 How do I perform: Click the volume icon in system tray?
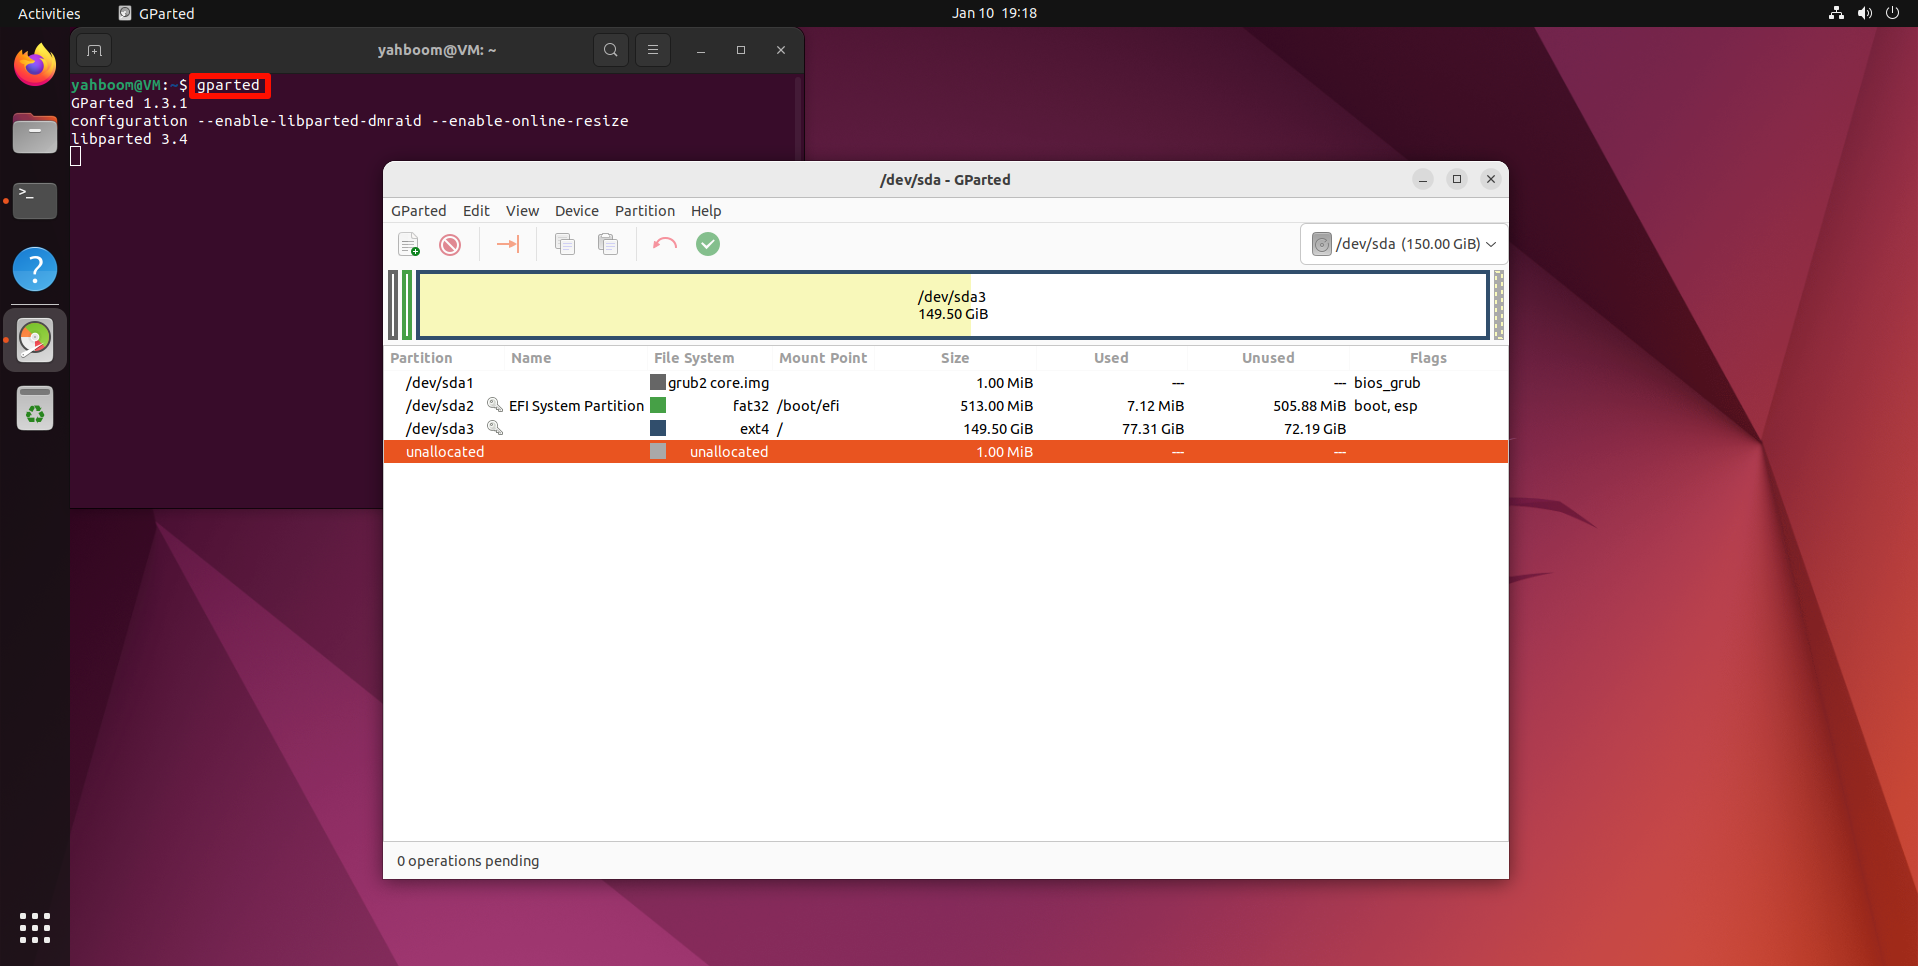pyautogui.click(x=1864, y=13)
